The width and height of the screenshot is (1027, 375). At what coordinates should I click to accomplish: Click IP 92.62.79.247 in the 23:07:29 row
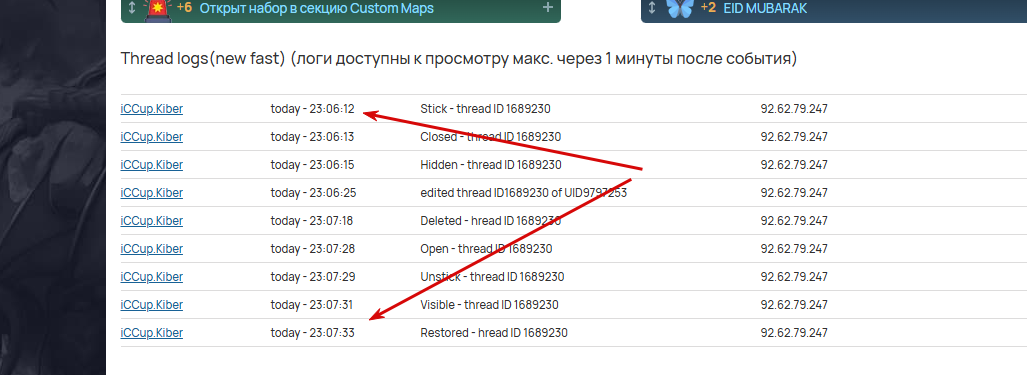[x=794, y=277]
